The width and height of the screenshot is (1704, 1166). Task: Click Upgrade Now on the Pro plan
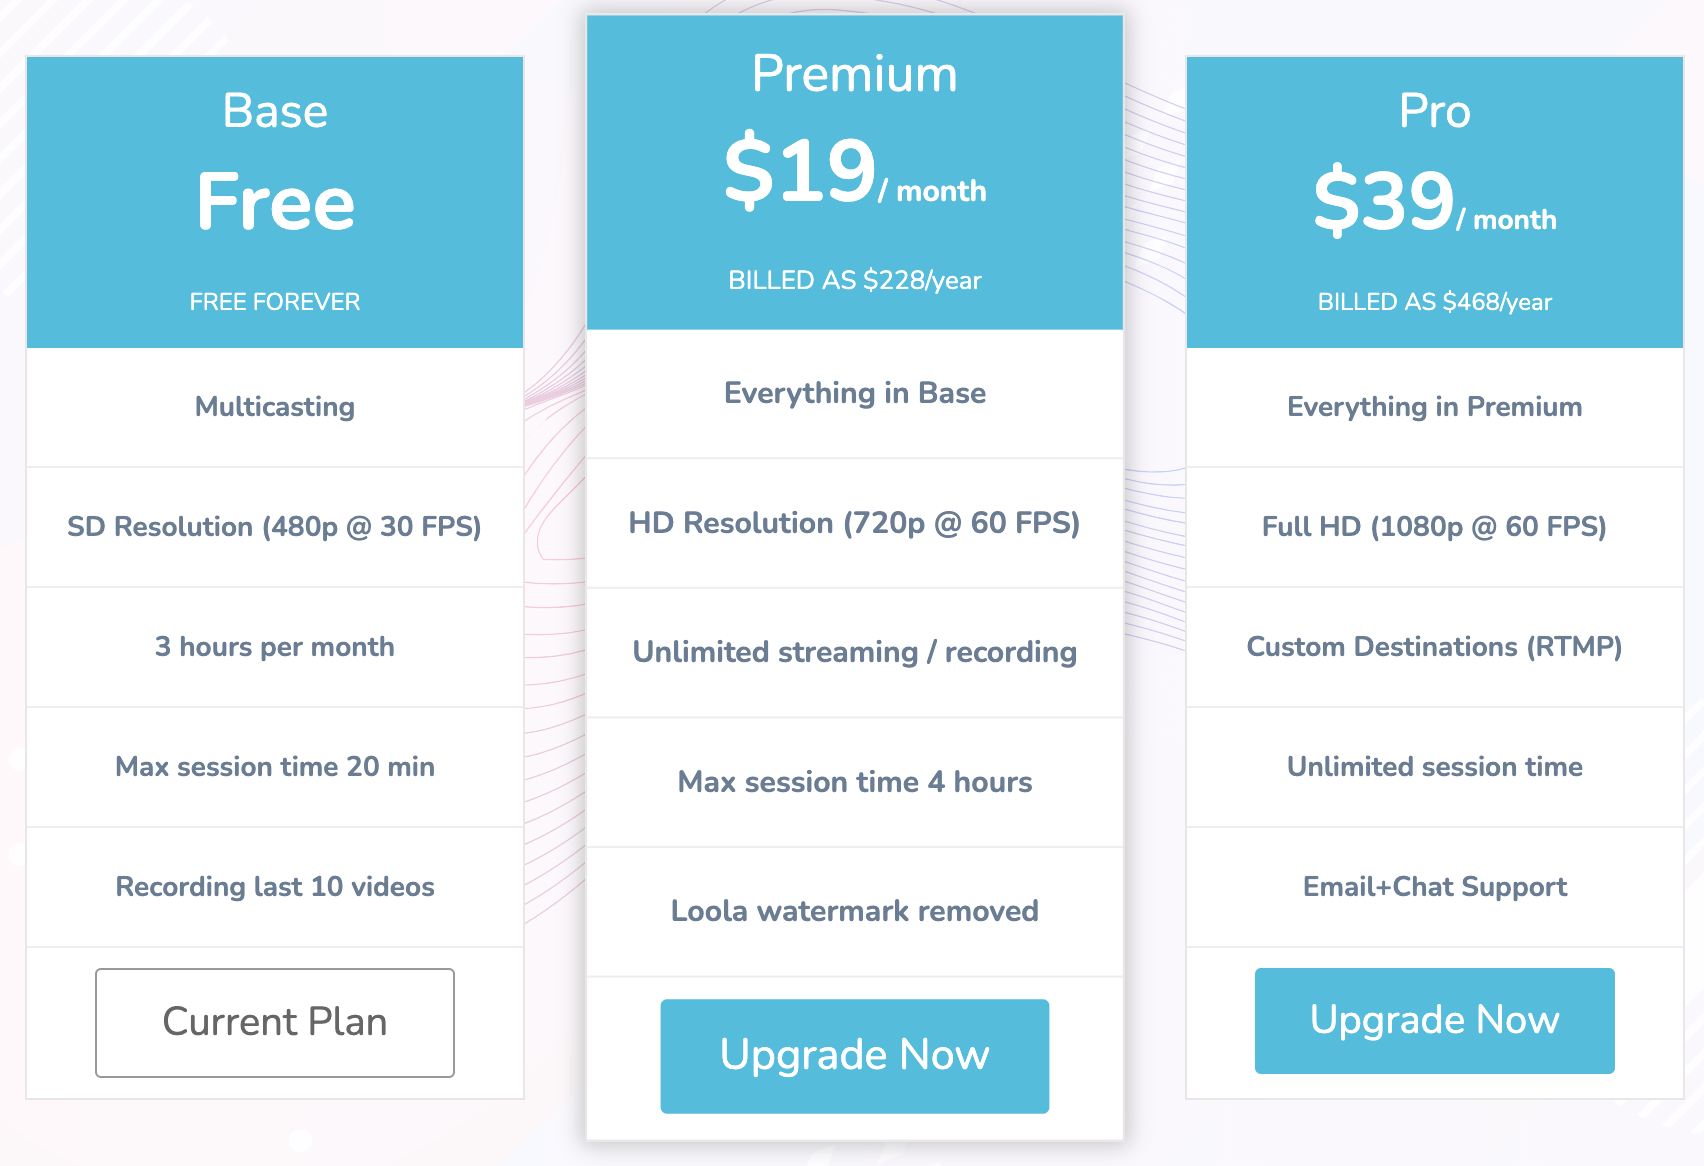[x=1434, y=1020]
